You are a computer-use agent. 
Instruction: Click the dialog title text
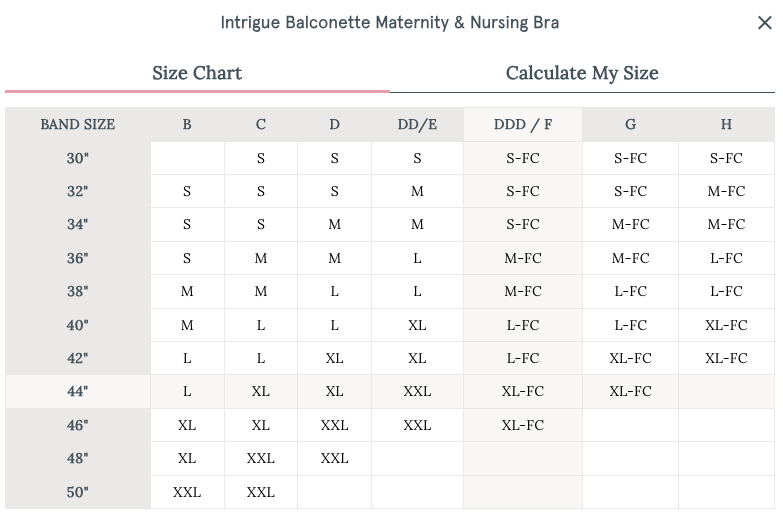click(x=390, y=22)
